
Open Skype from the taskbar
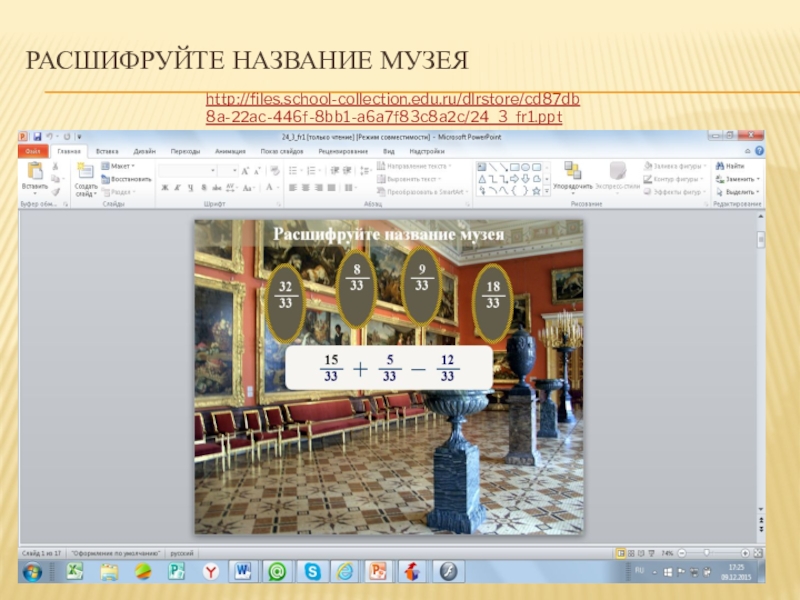tap(312, 572)
